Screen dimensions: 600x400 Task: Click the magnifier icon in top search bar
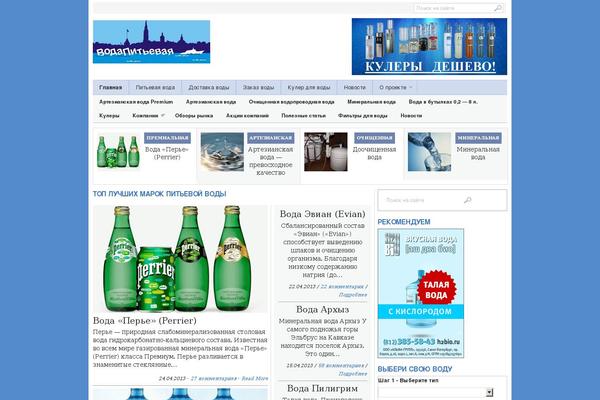click(498, 8)
